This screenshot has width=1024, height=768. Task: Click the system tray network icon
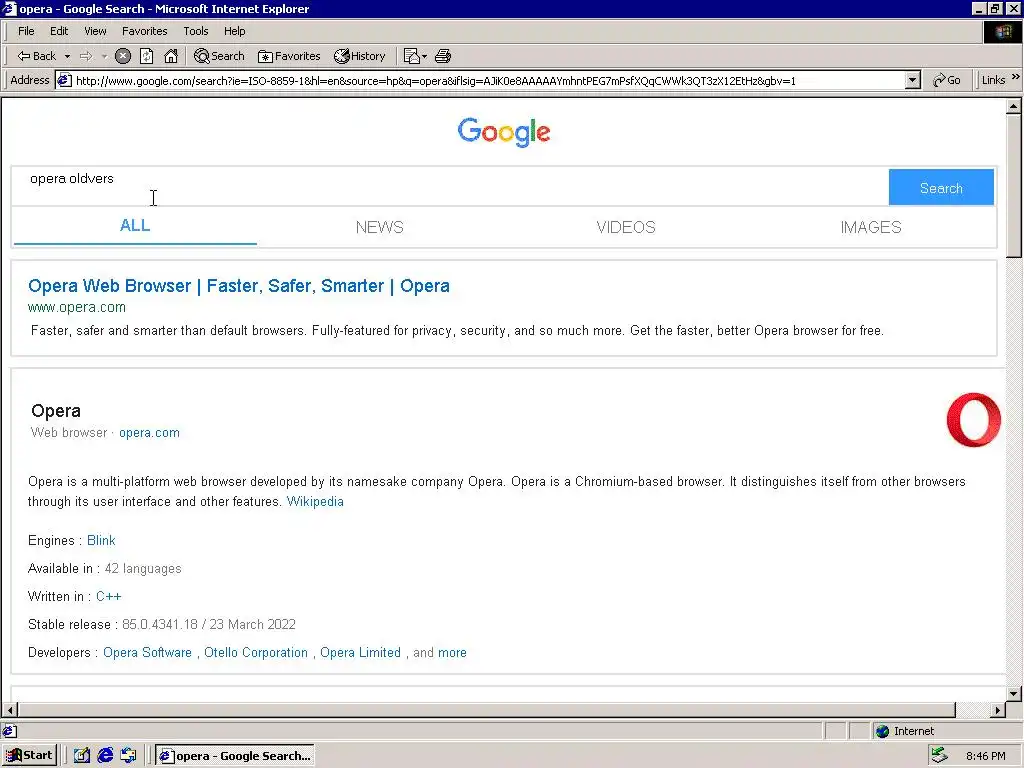point(940,756)
